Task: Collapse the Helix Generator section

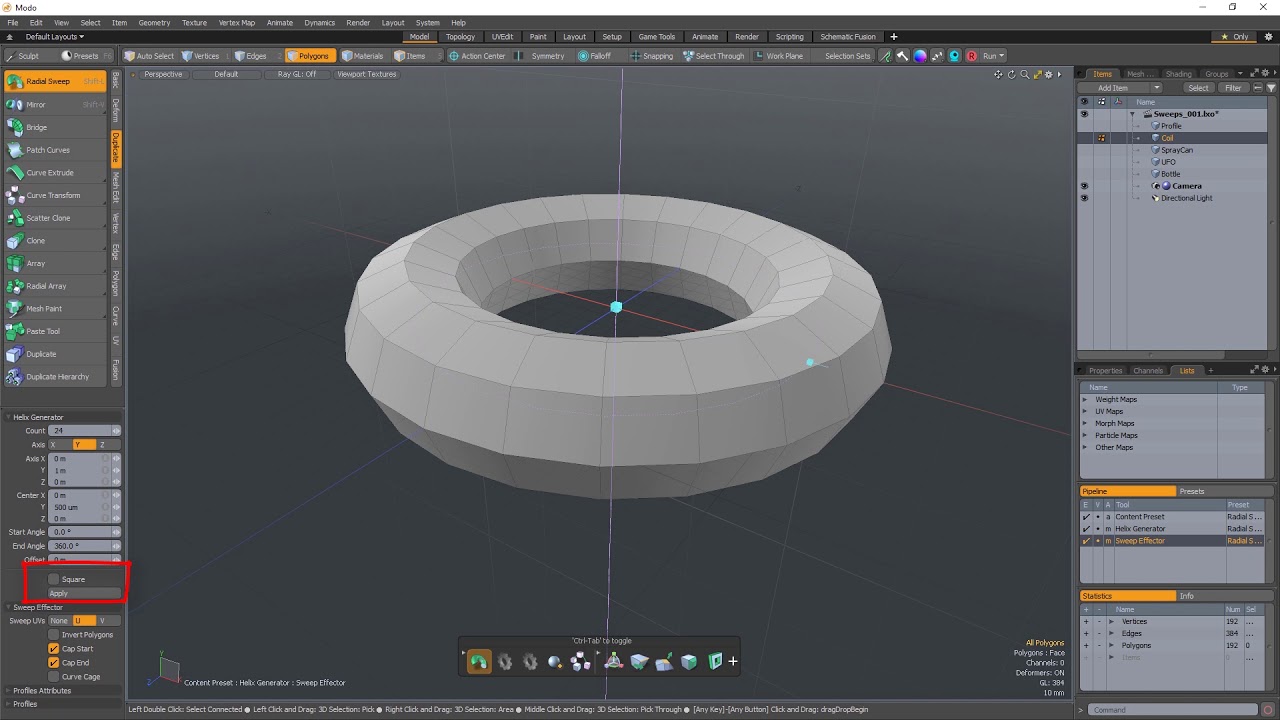Action: pyautogui.click(x=8, y=417)
